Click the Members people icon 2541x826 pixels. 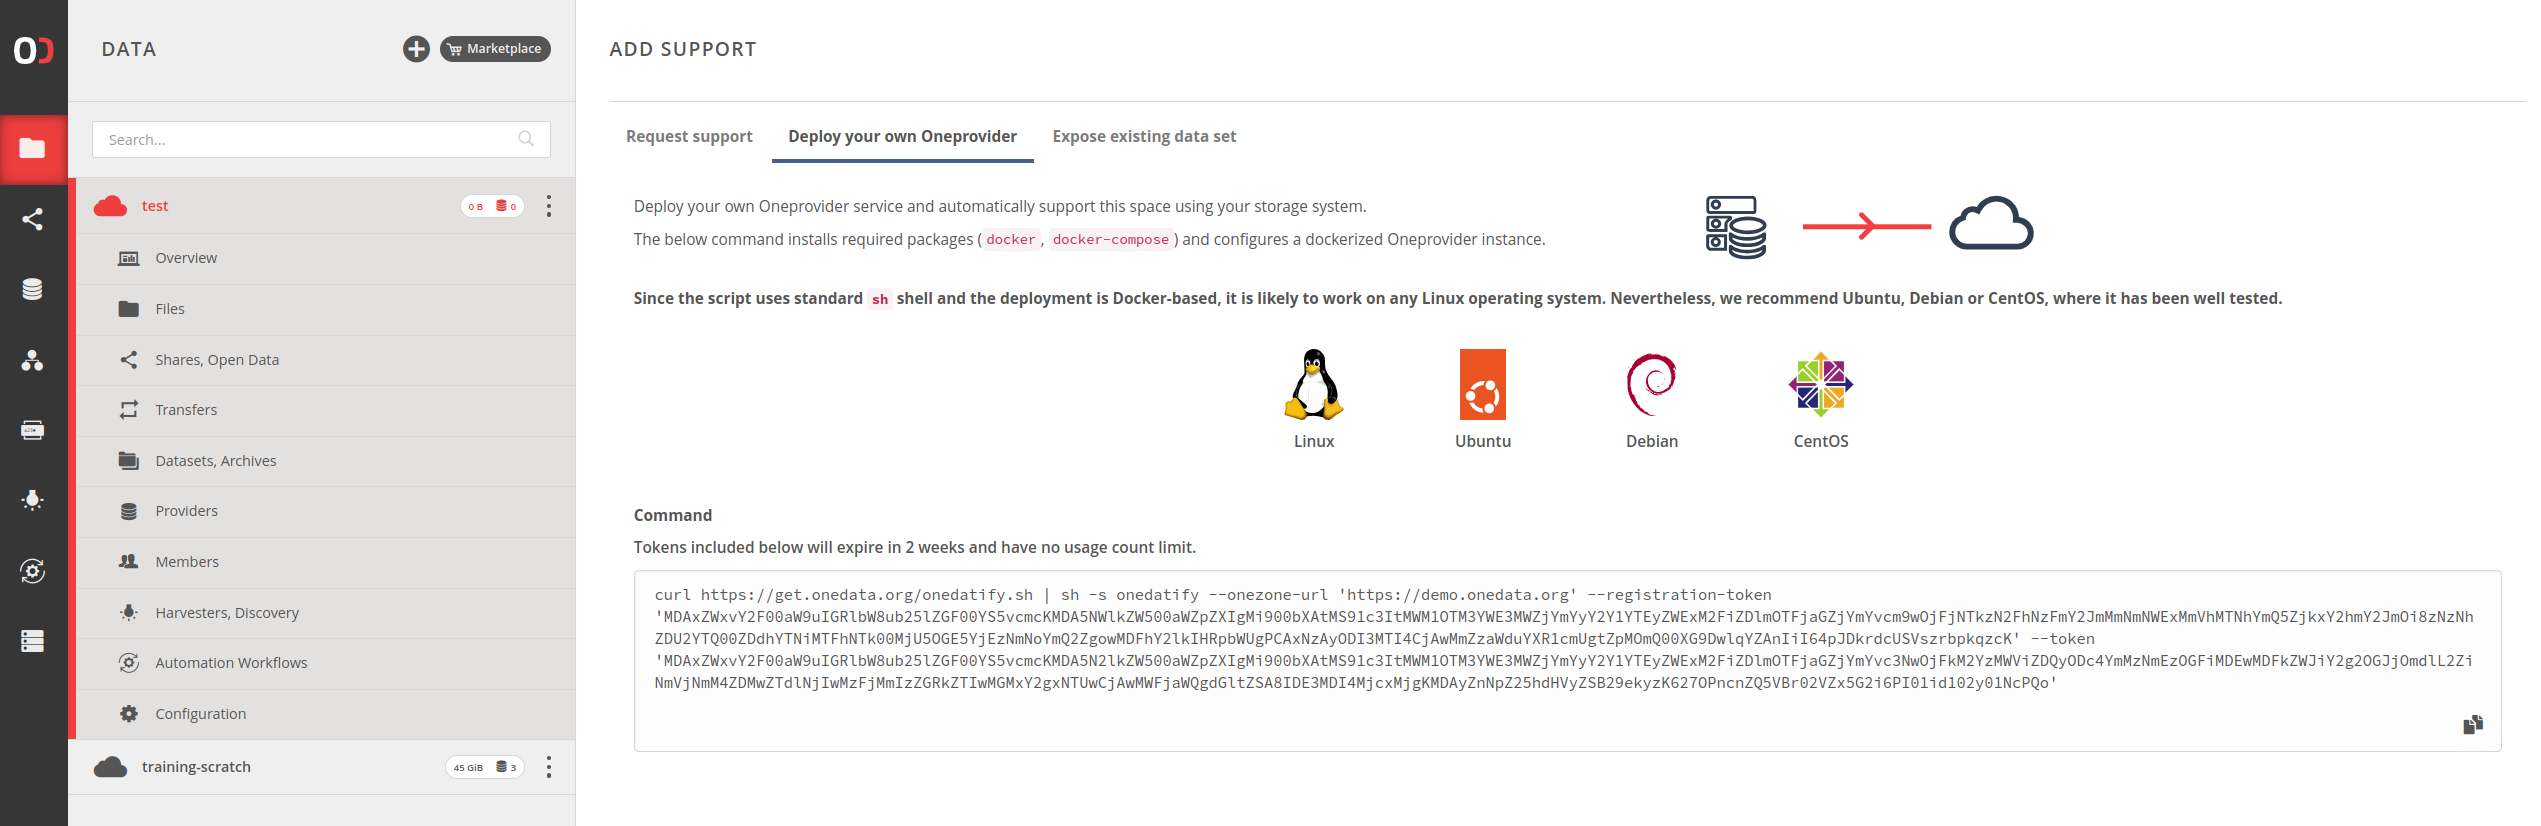click(129, 562)
